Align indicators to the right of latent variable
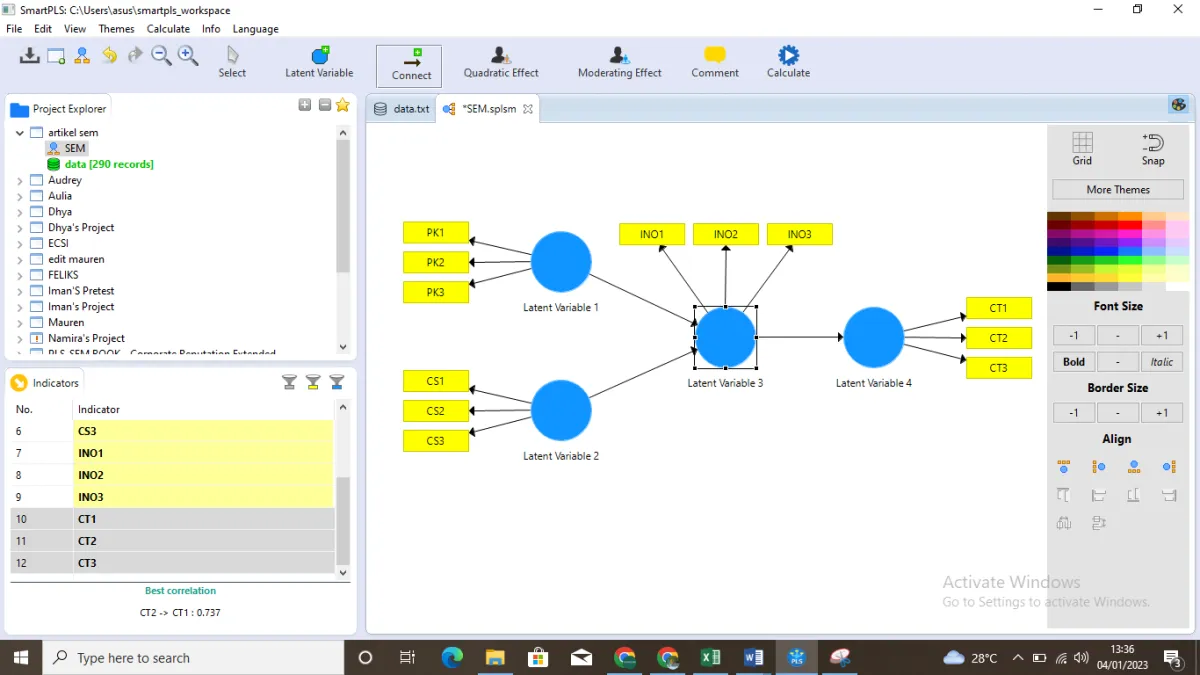This screenshot has width=1200, height=675. tap(1169, 467)
